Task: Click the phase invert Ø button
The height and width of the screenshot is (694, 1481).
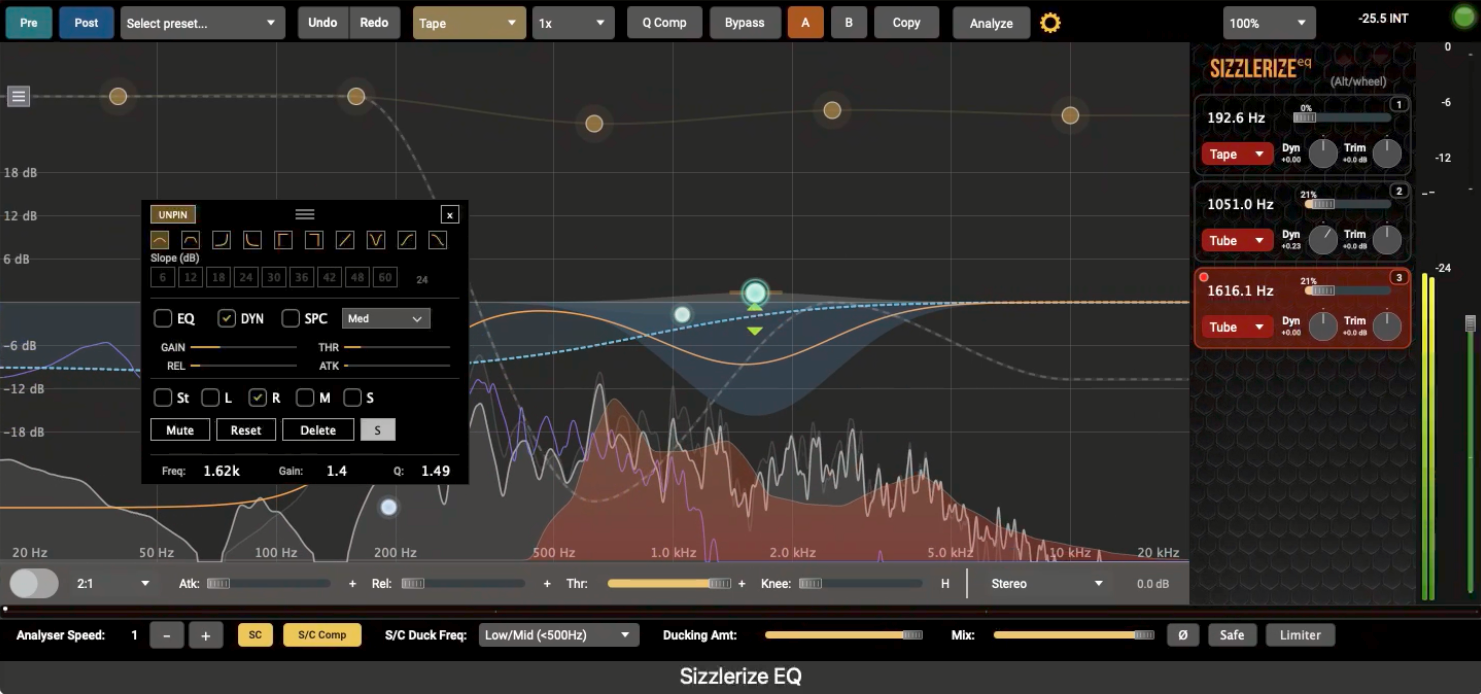Action: click(x=1182, y=635)
